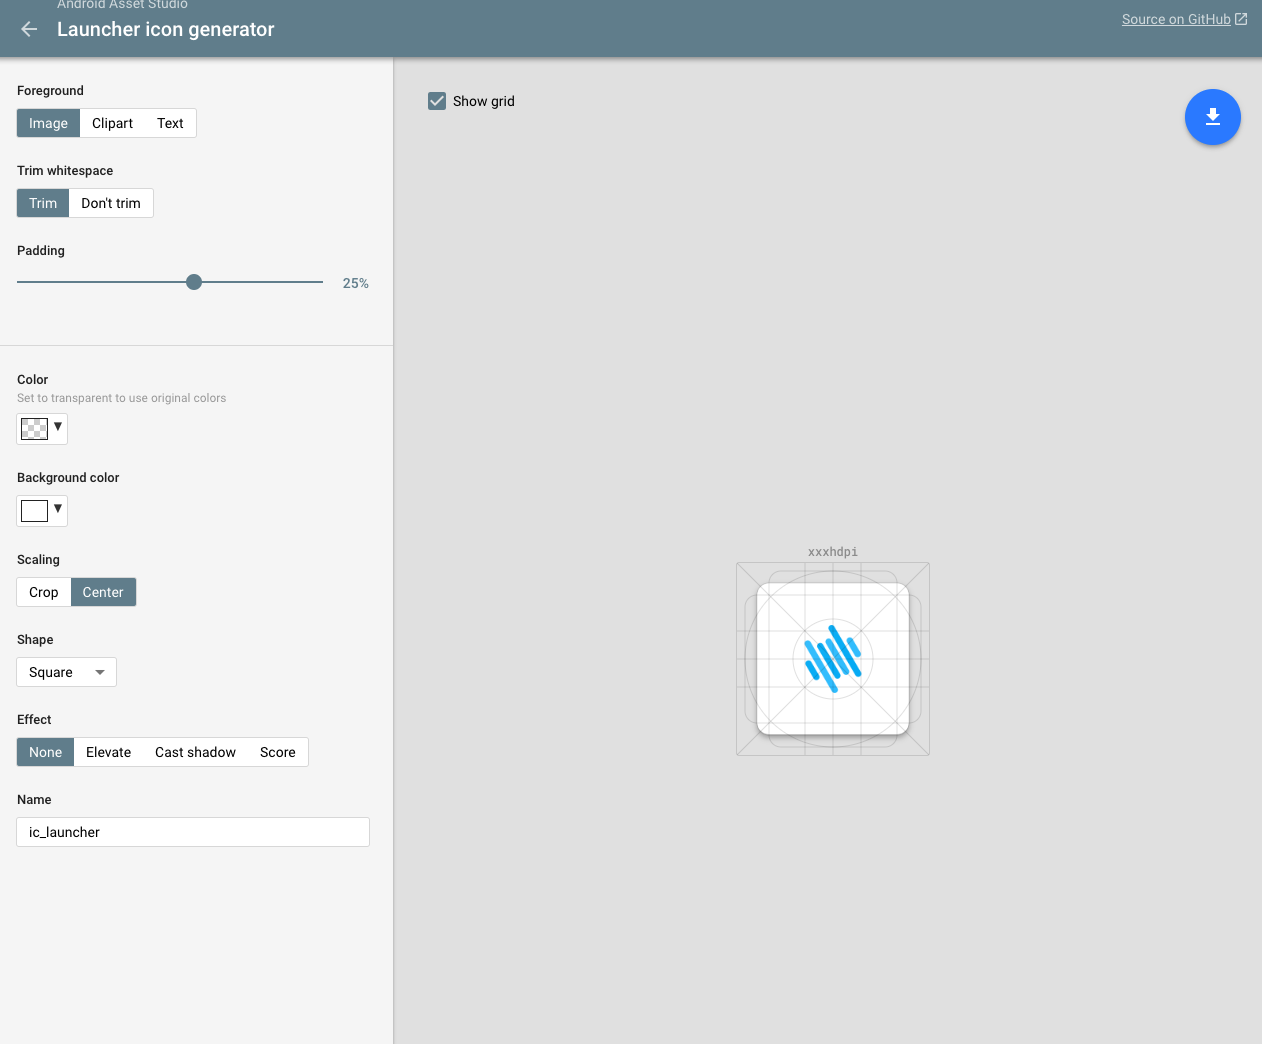Viewport: 1262px width, 1044px height.
Task: Click the Launcher icon generator title
Action: tap(165, 29)
